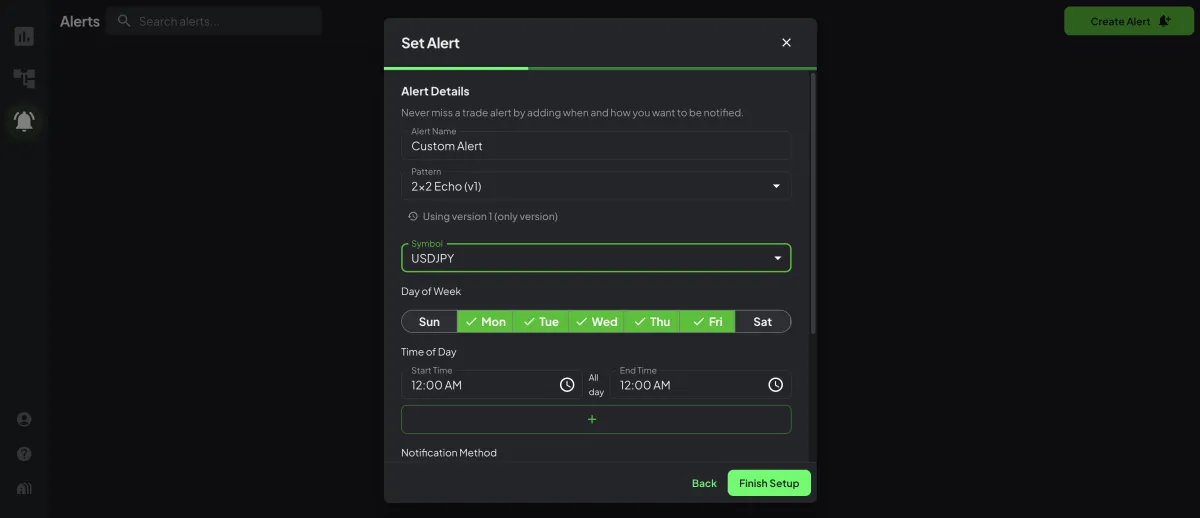Add another time range with plus button
1200x518 pixels.
click(595, 420)
